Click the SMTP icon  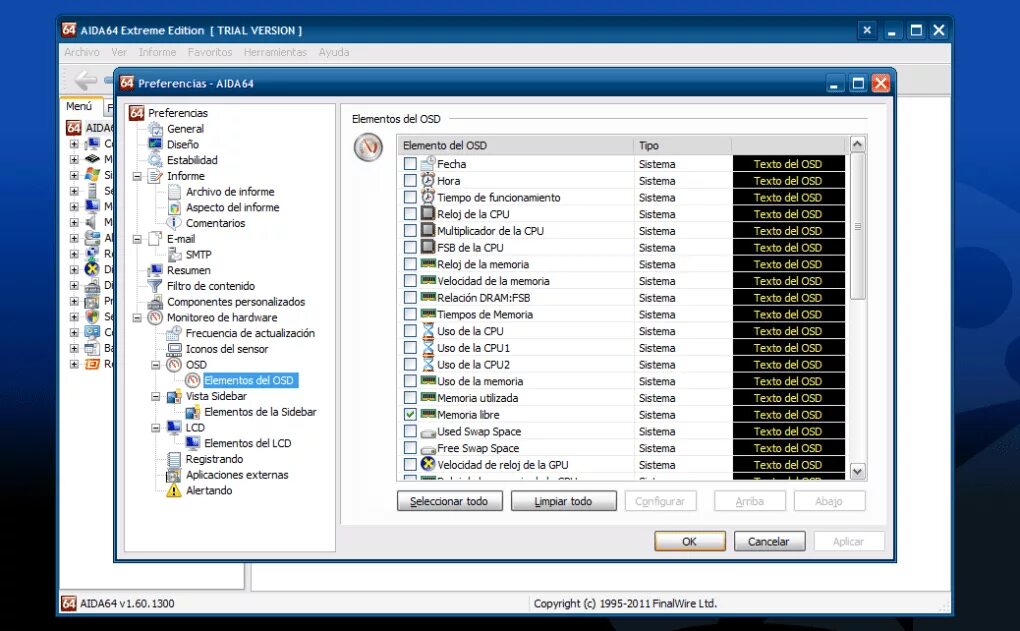174,255
